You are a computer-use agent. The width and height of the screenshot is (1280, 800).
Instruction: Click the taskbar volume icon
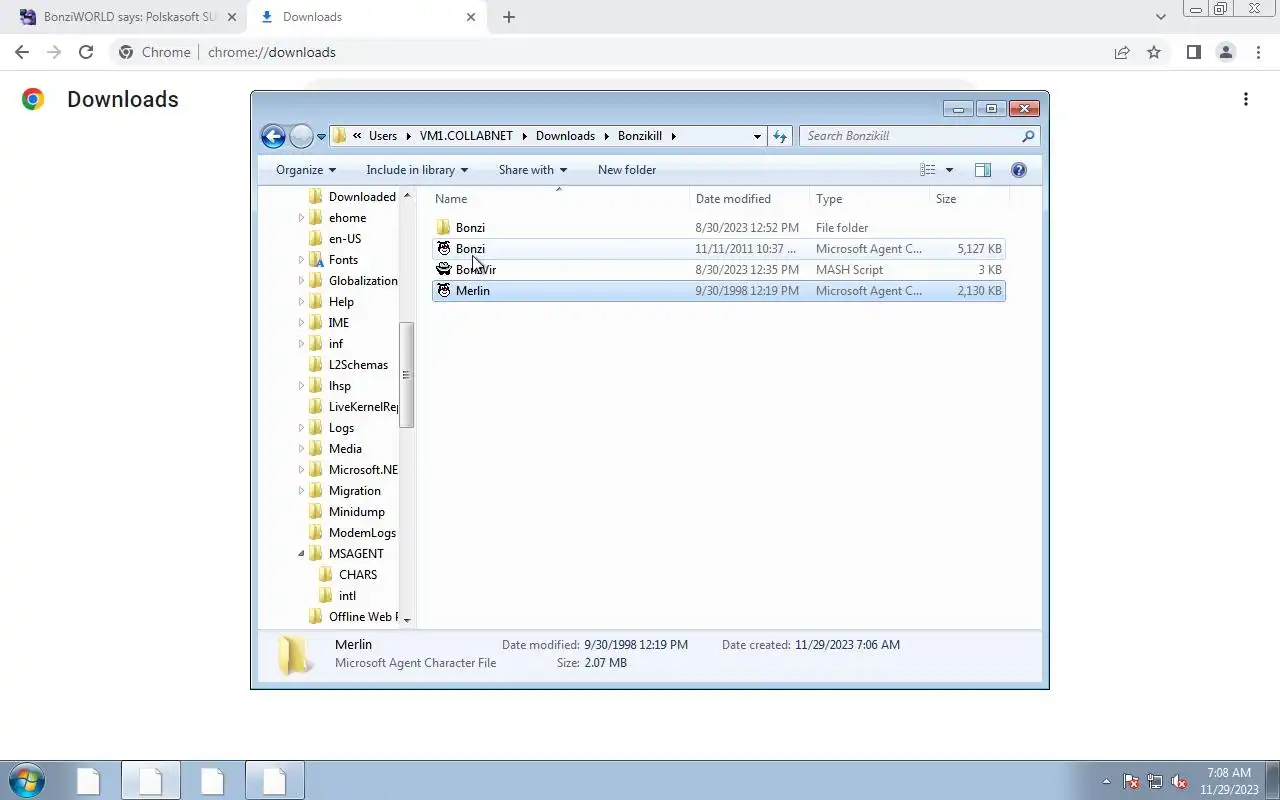1179,781
